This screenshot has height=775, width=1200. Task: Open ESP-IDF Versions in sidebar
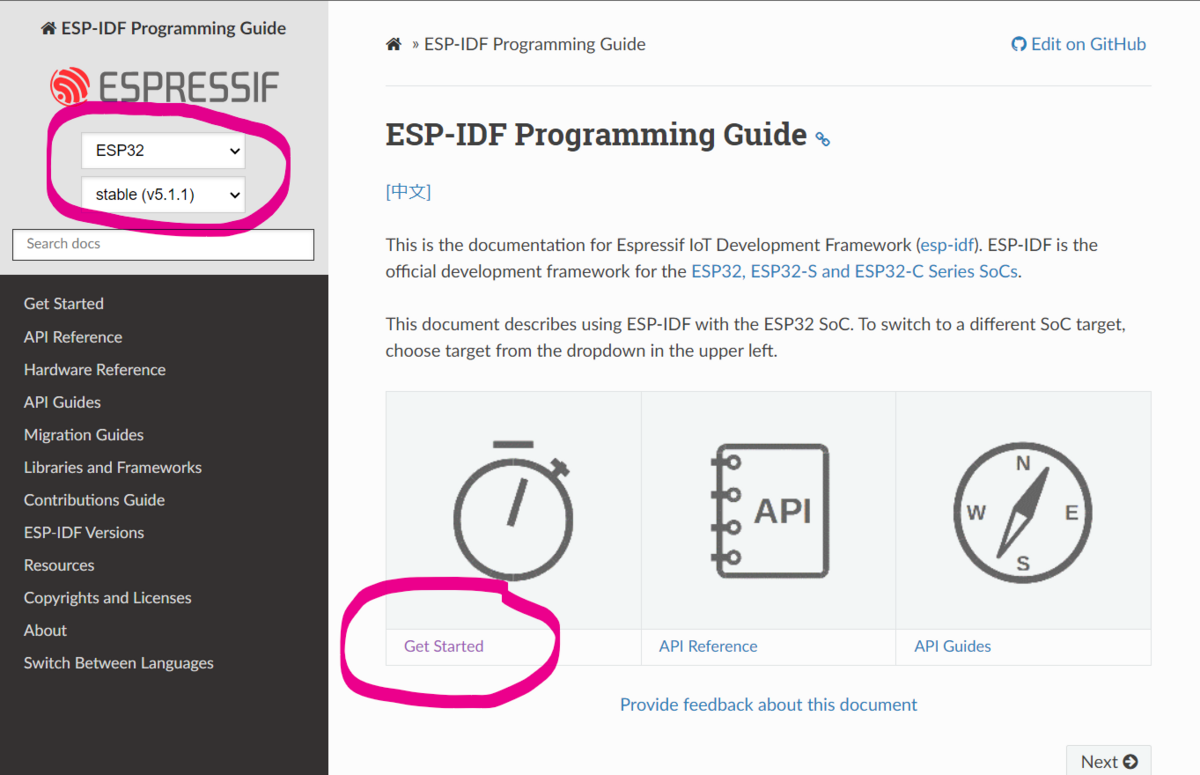click(x=84, y=533)
